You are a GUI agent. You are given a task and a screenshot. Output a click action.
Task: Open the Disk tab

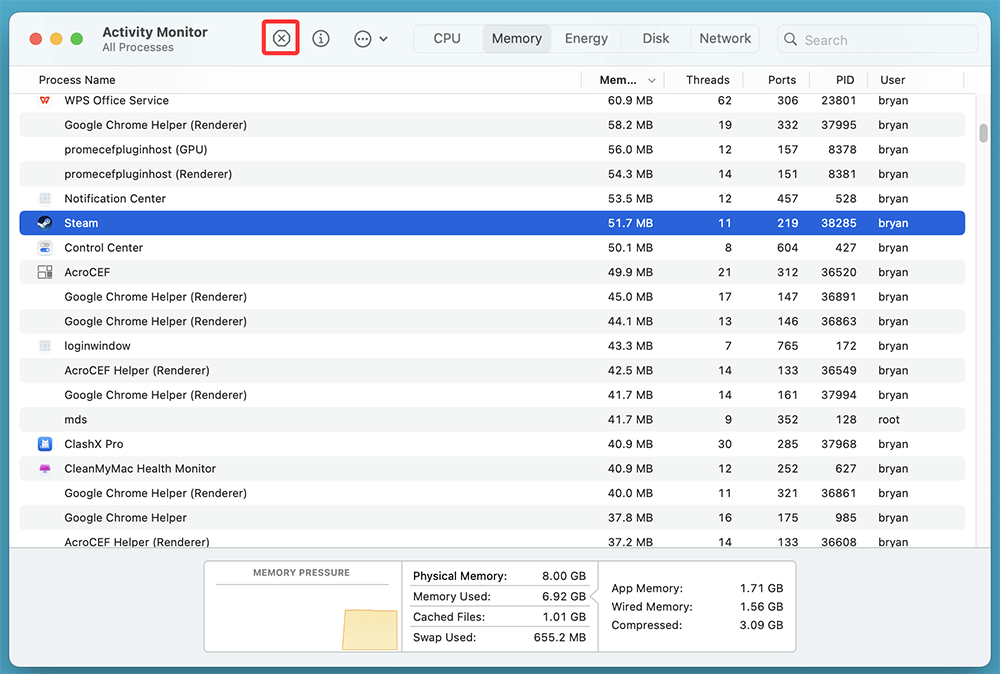point(656,39)
